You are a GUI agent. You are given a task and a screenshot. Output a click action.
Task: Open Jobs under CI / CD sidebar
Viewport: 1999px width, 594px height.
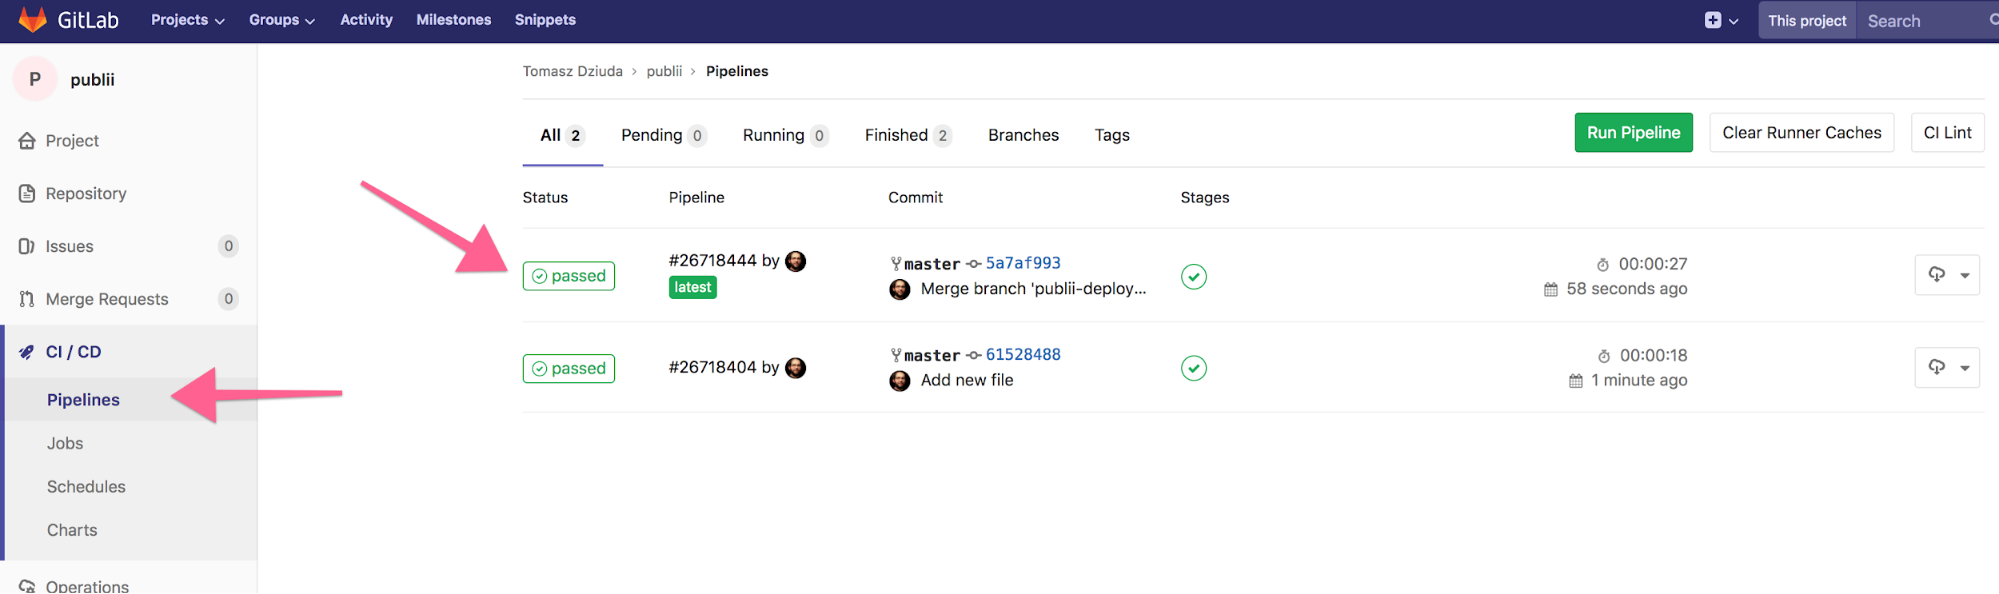65,443
